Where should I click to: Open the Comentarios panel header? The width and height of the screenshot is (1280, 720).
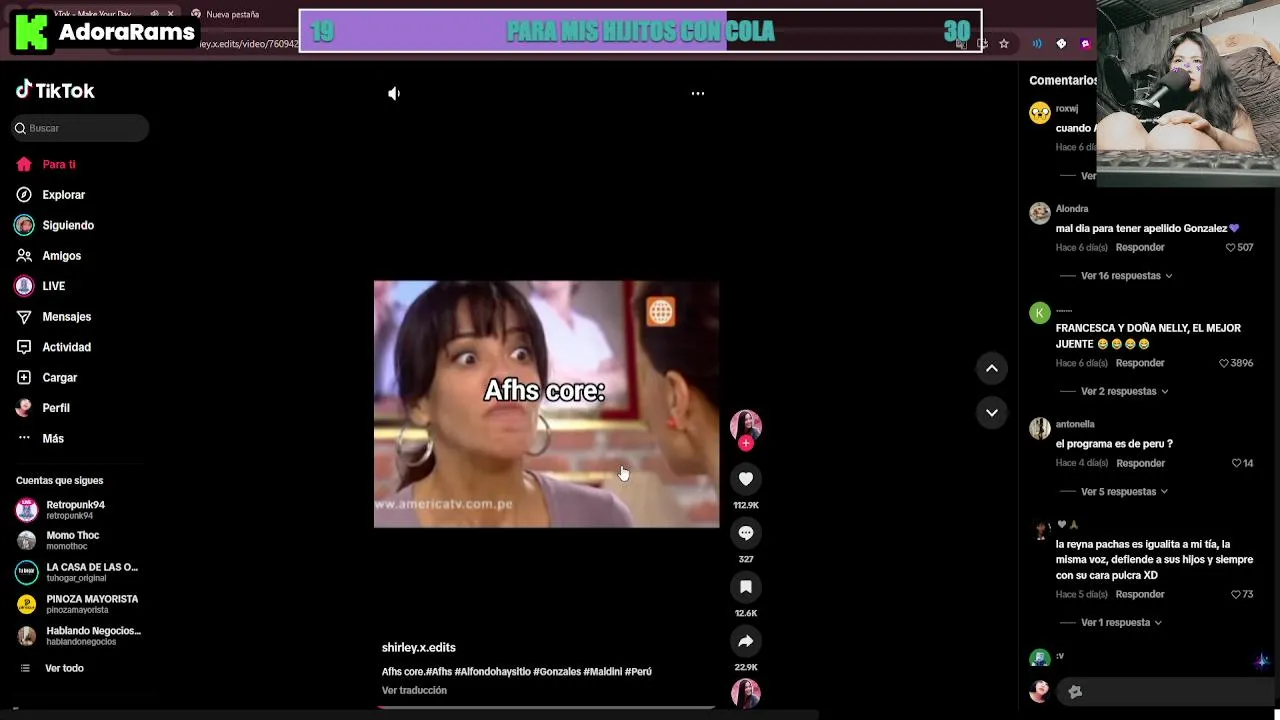pos(1063,80)
